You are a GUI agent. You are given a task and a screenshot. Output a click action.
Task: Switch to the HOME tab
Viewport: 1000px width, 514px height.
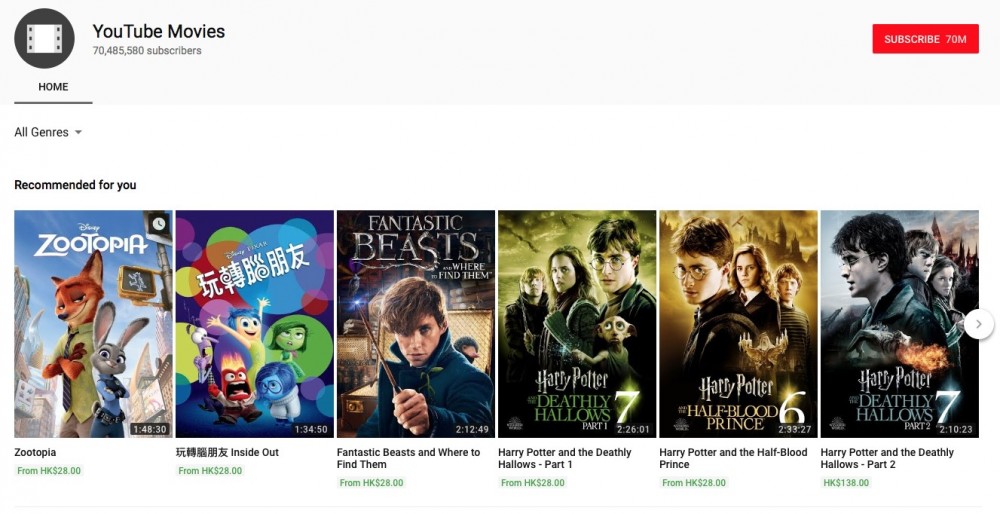pyautogui.click(x=53, y=87)
